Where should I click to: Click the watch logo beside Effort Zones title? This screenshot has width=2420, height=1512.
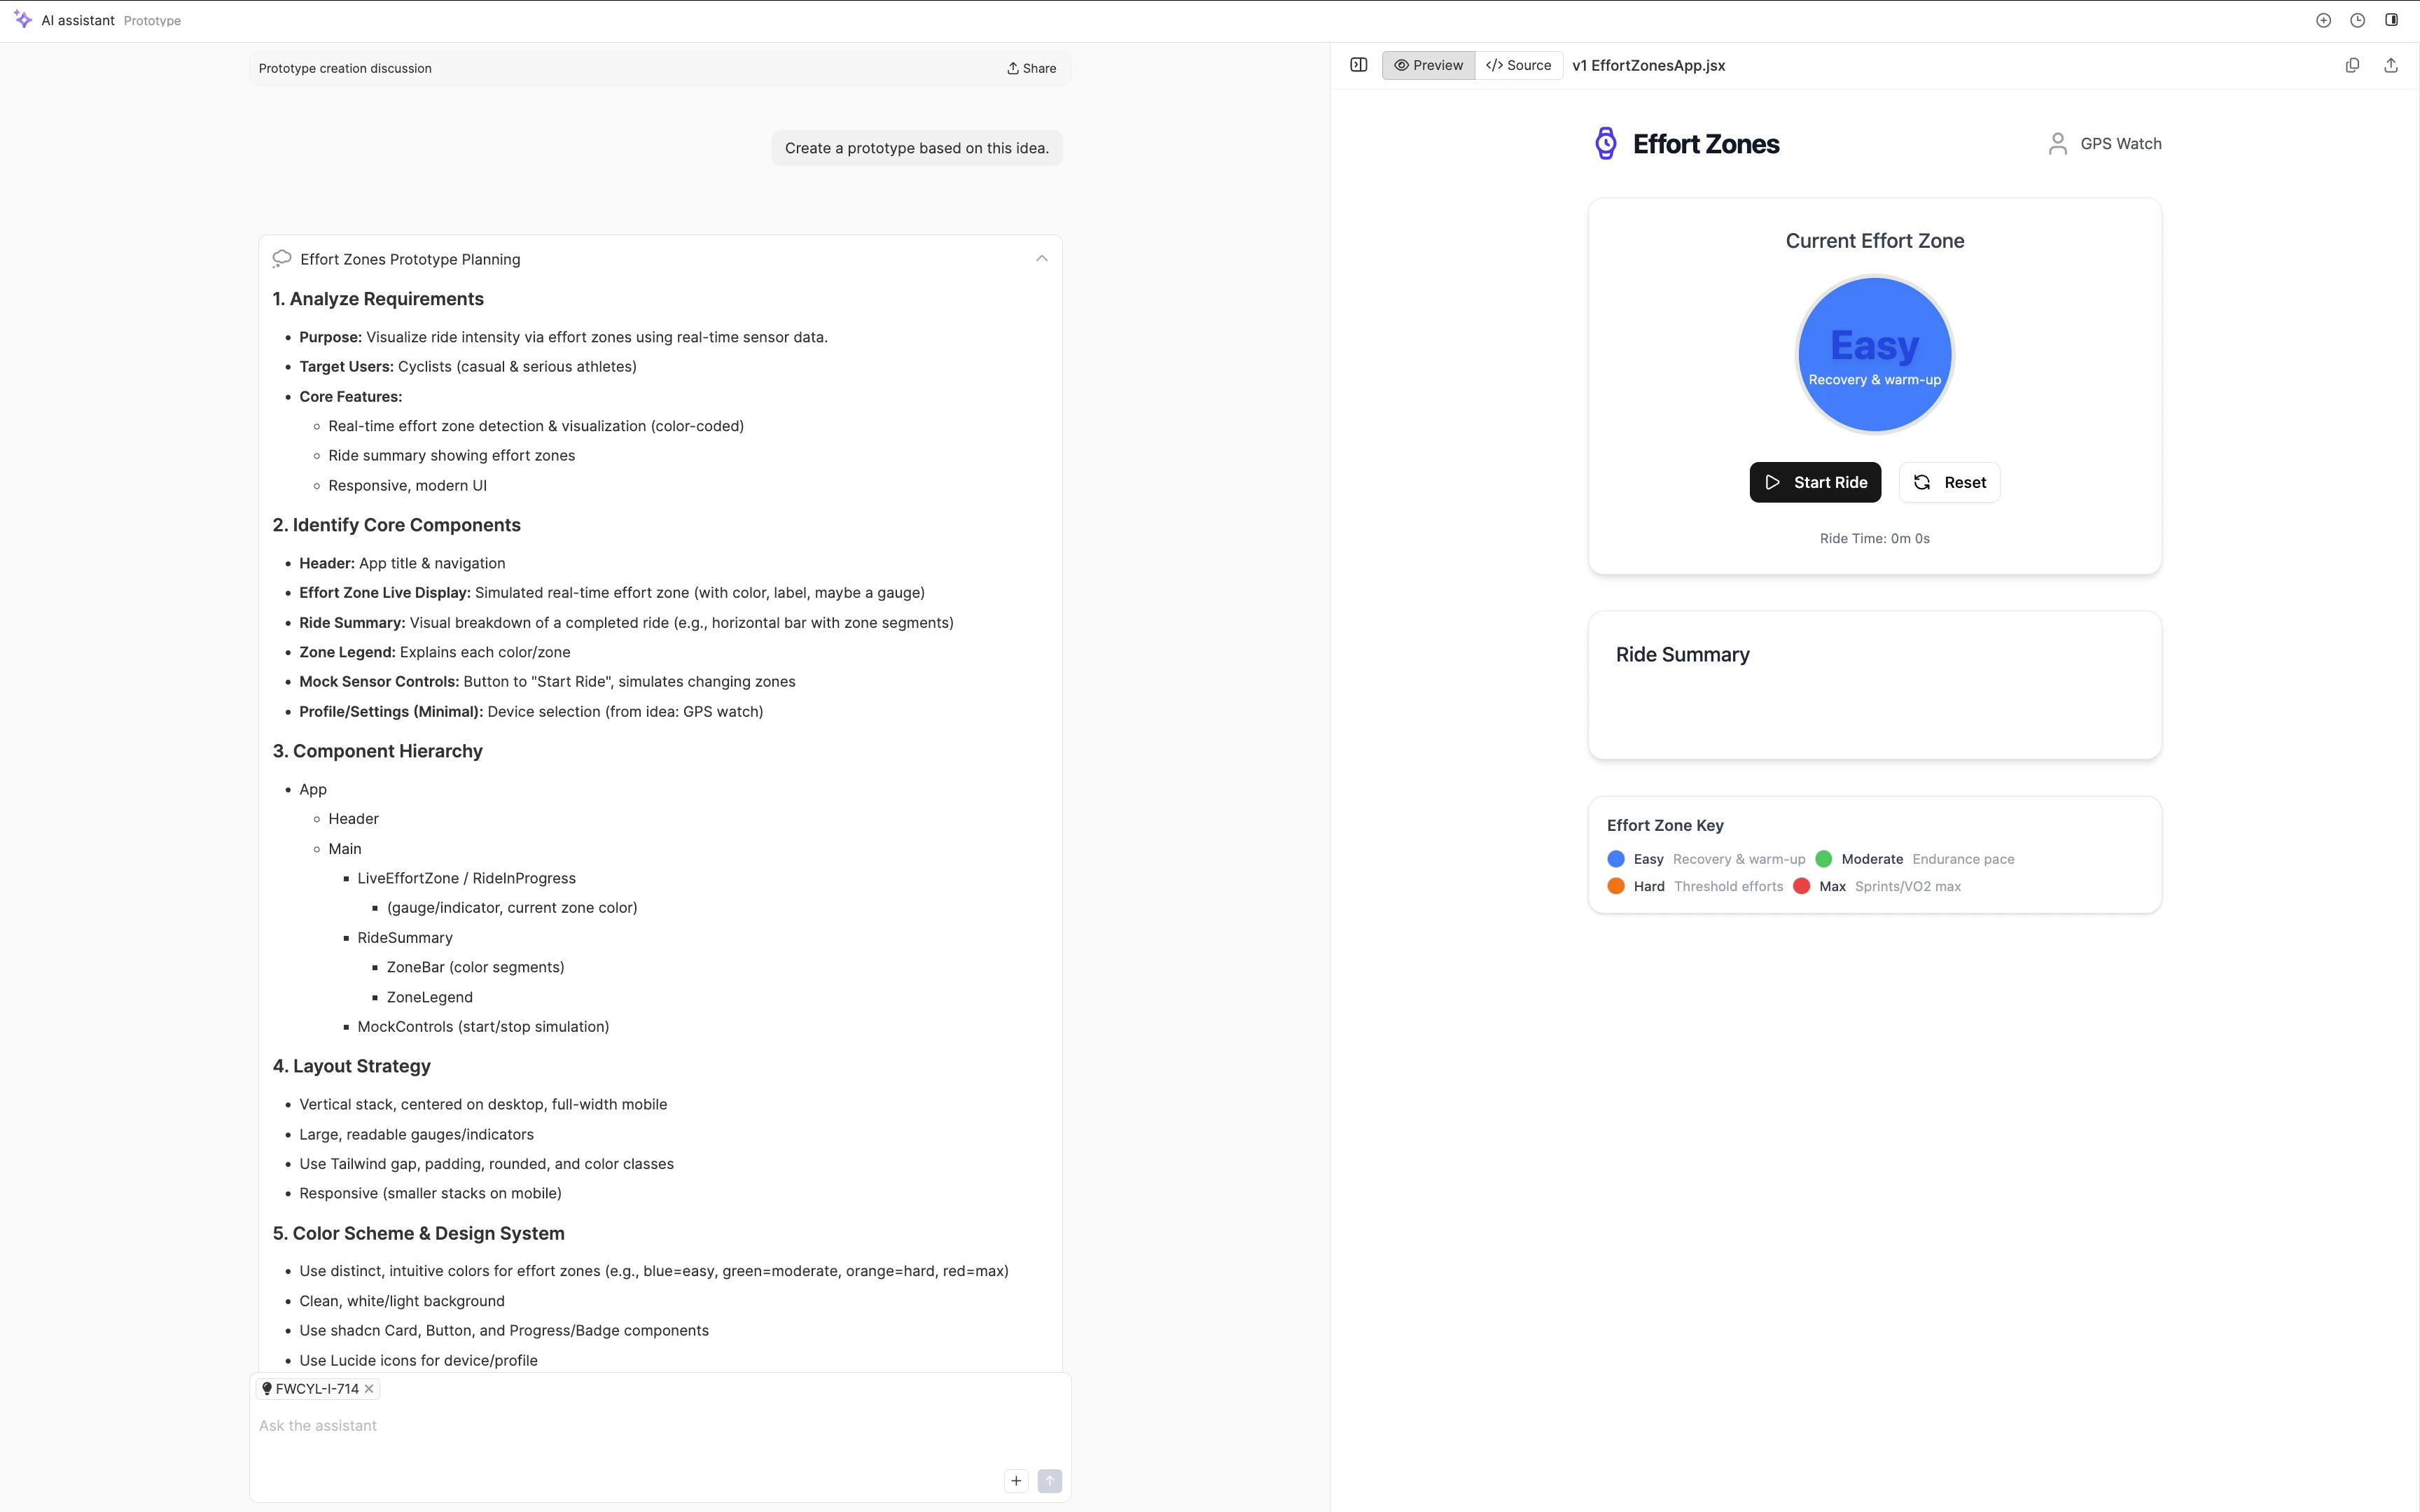click(x=1606, y=143)
